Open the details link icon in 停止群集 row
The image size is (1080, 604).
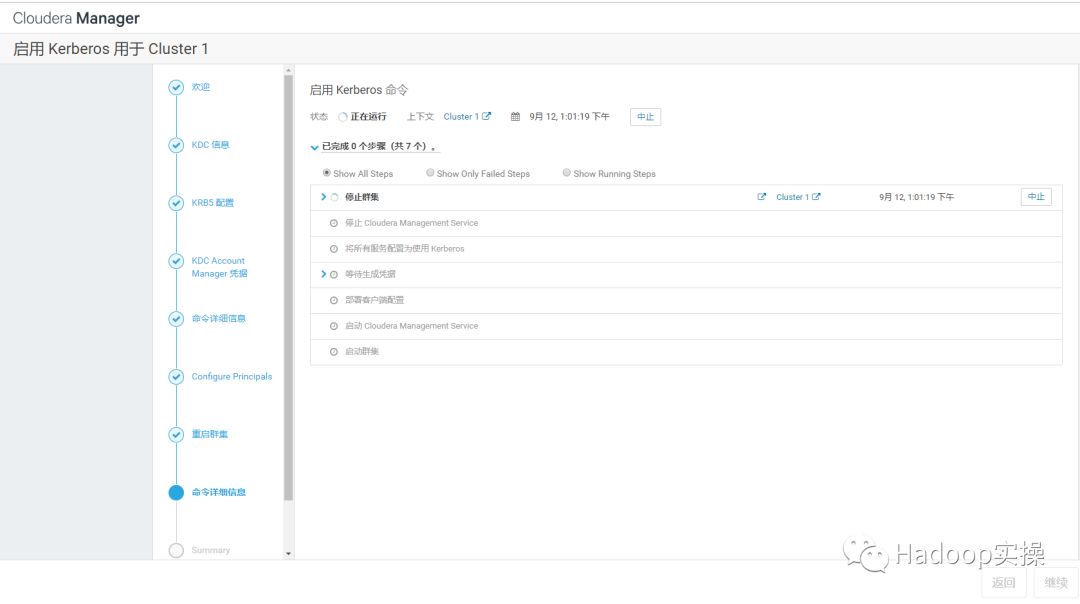762,197
